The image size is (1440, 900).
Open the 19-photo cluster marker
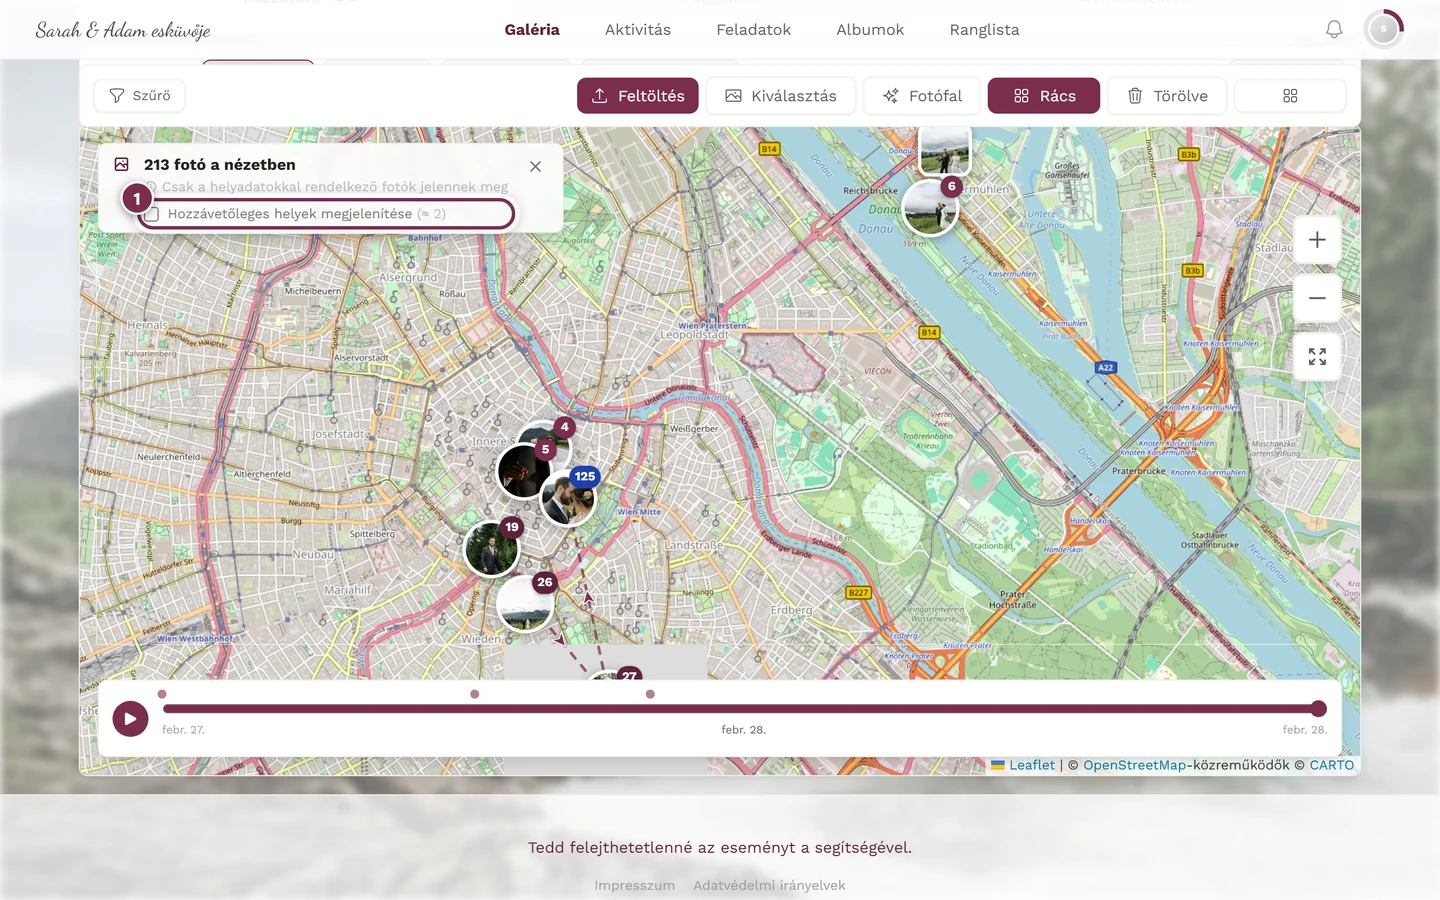[x=492, y=548]
